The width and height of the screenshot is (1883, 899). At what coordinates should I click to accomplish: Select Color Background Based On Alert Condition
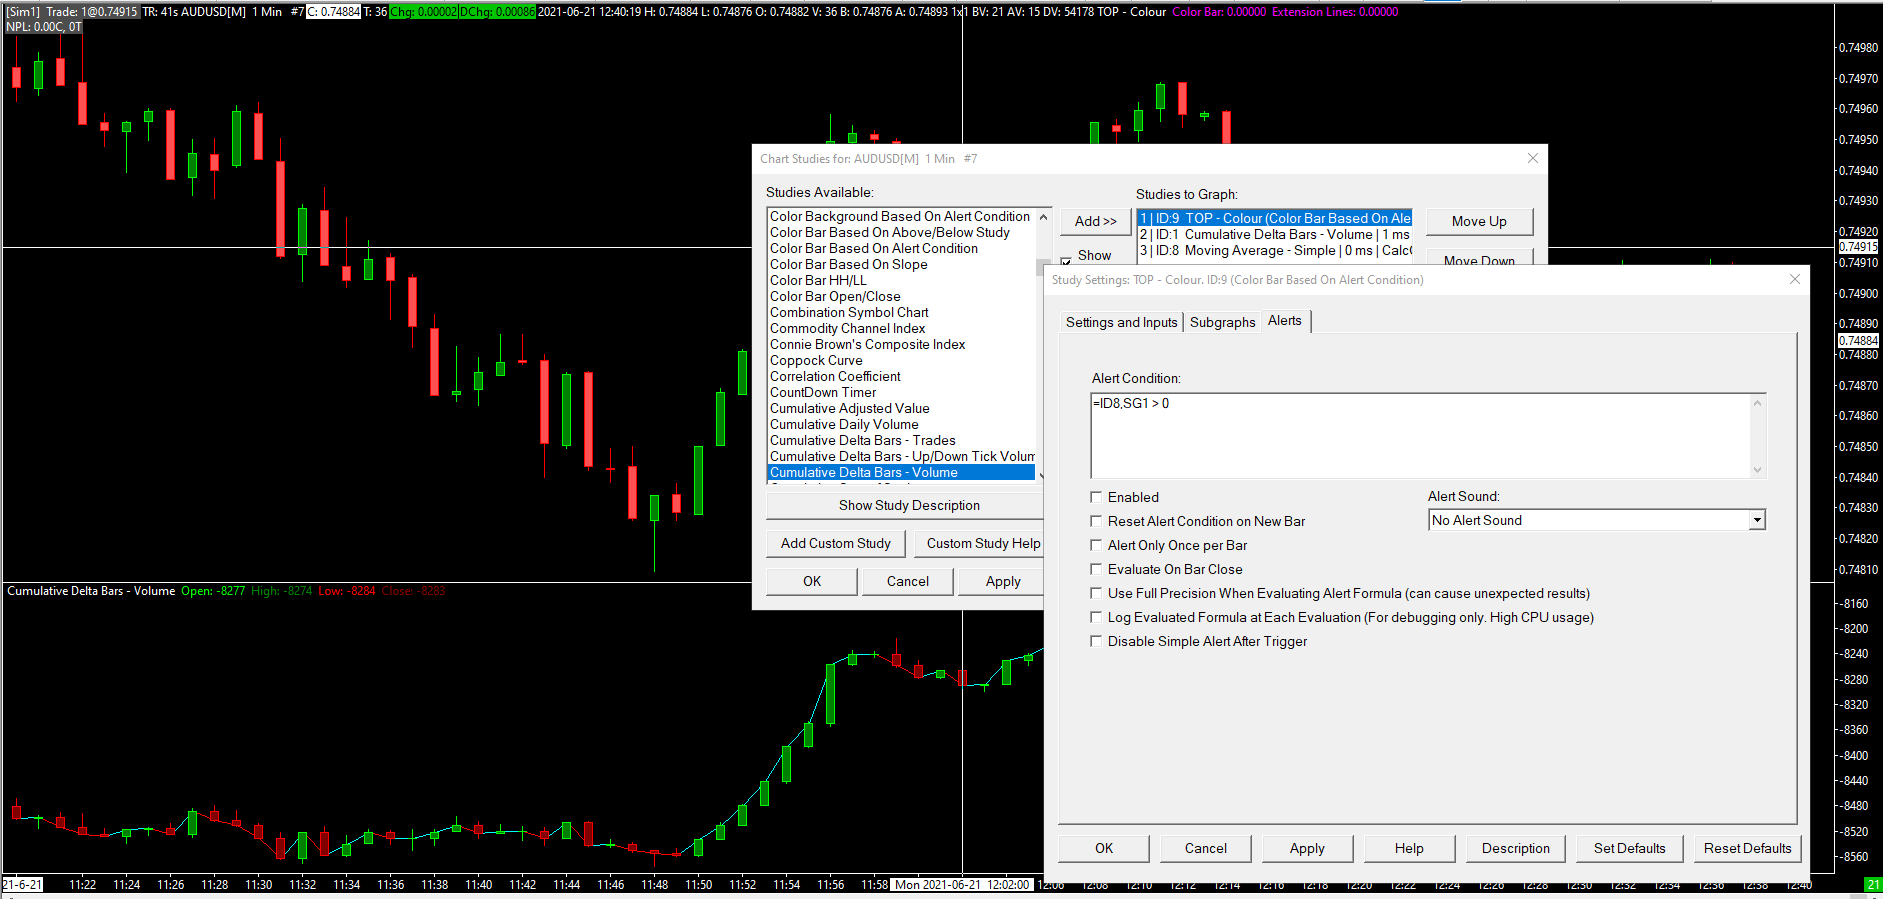901,216
